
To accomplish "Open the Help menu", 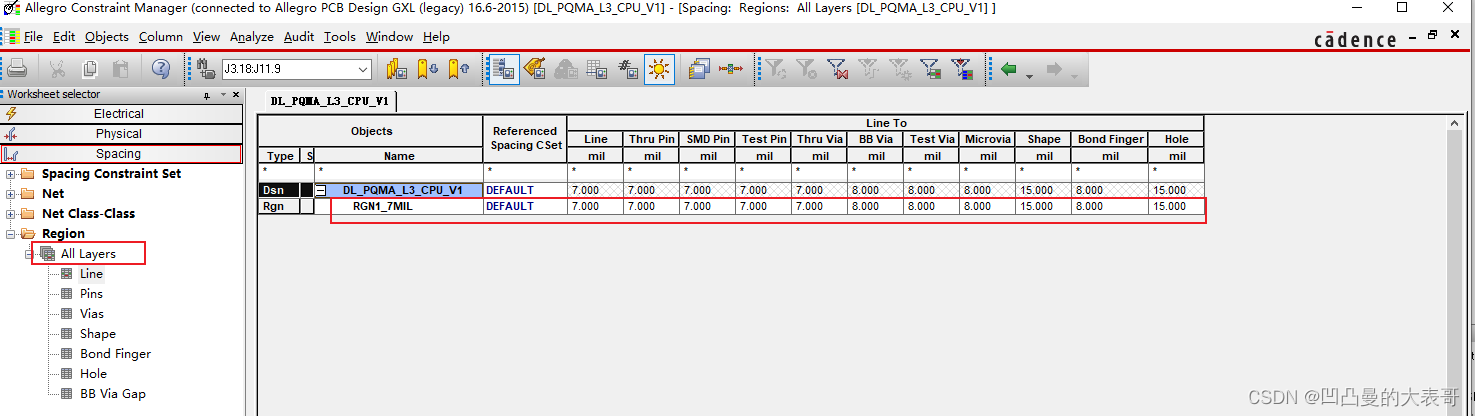I will [436, 37].
